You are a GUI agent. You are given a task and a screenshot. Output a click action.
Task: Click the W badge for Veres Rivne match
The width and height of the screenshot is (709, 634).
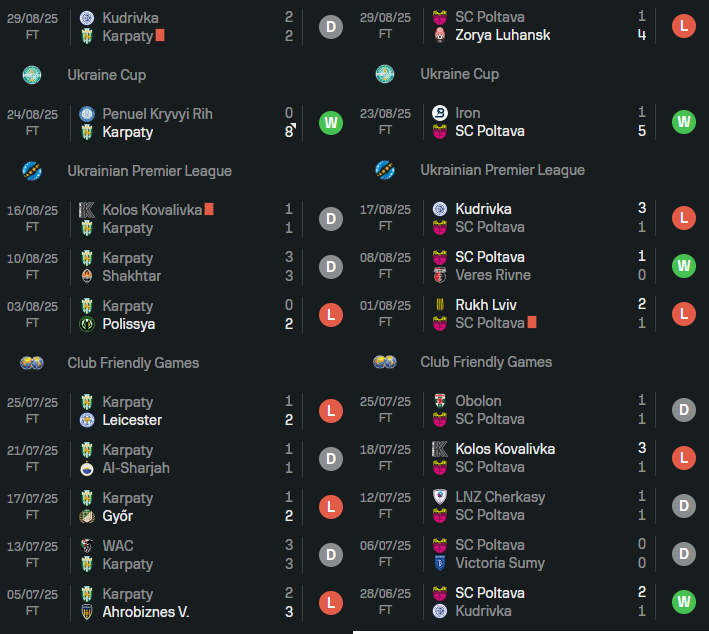coord(684,266)
